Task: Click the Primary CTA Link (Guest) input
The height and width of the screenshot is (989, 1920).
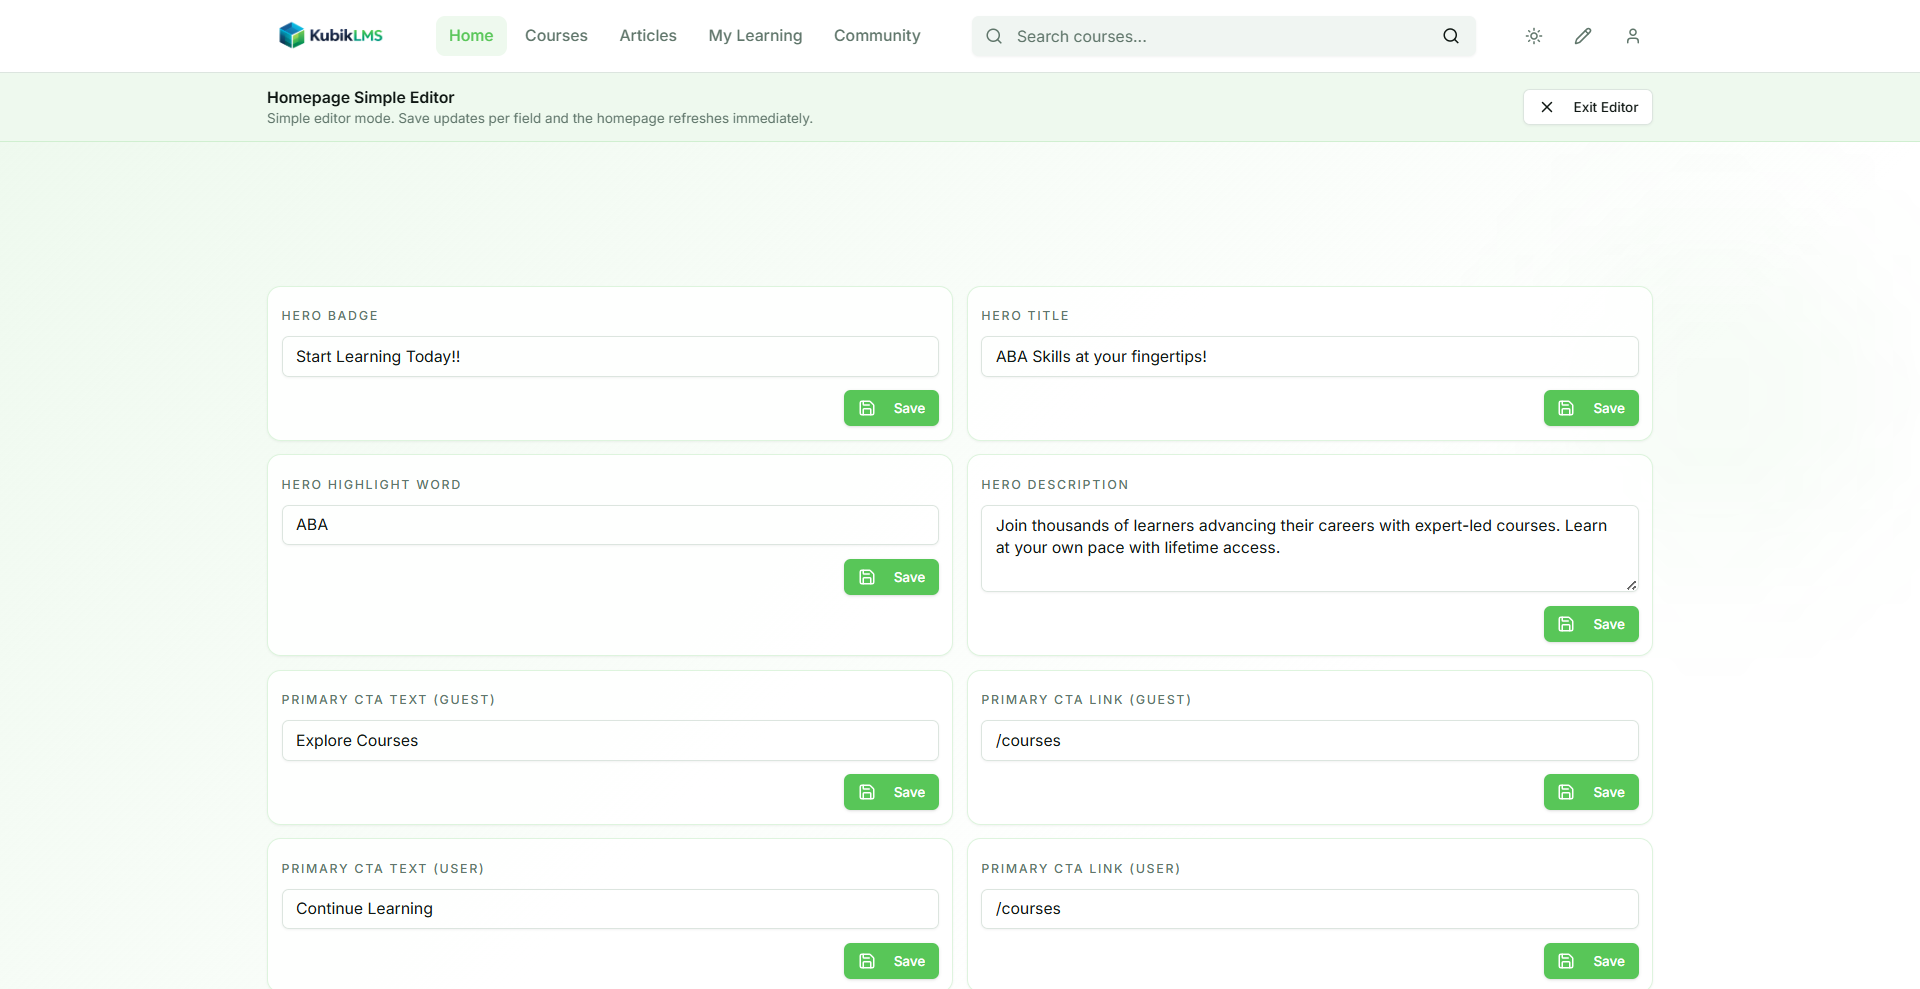Action: tap(1310, 741)
